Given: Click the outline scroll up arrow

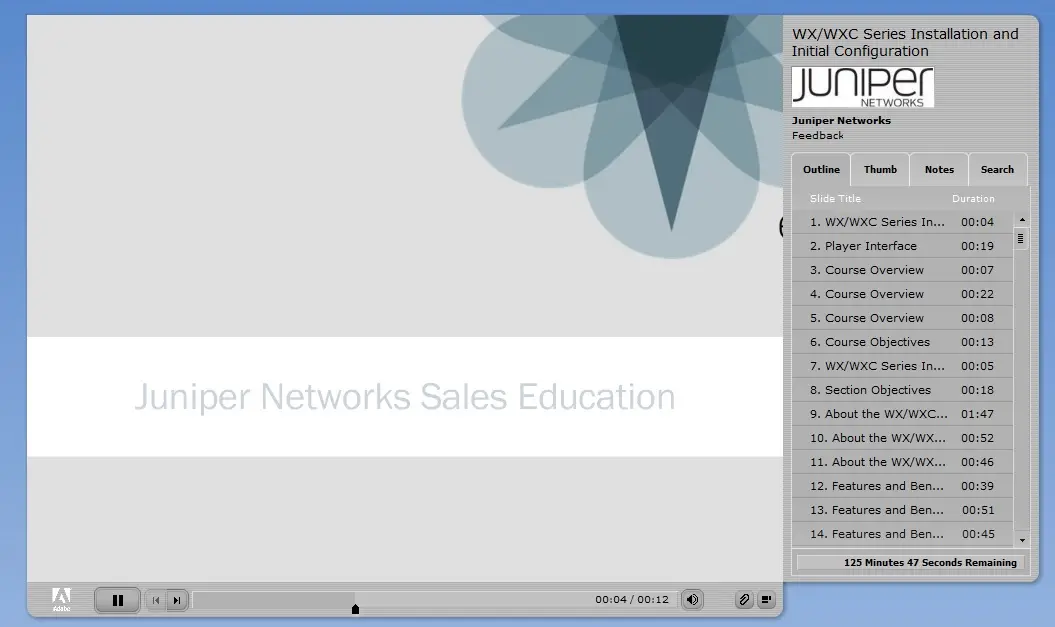Looking at the screenshot, I should [x=1022, y=220].
